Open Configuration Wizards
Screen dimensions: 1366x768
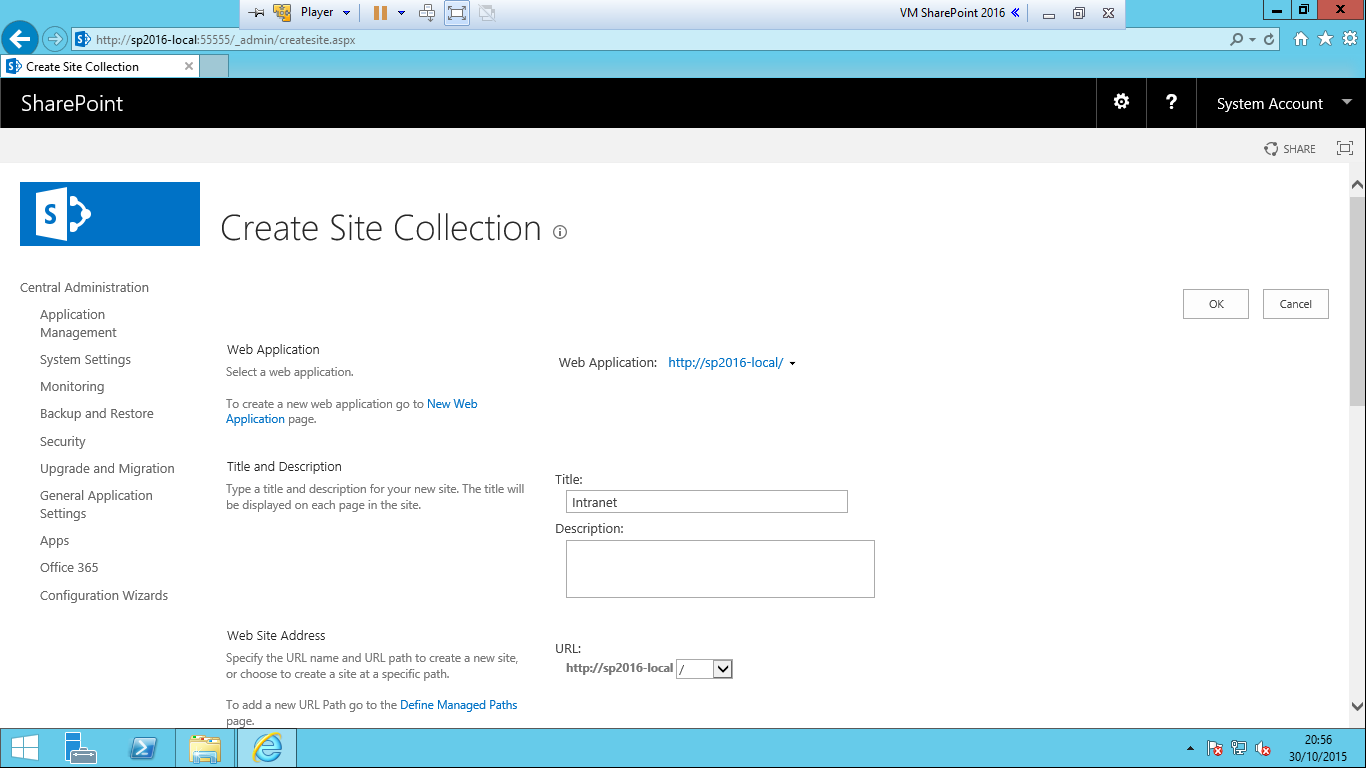click(104, 595)
